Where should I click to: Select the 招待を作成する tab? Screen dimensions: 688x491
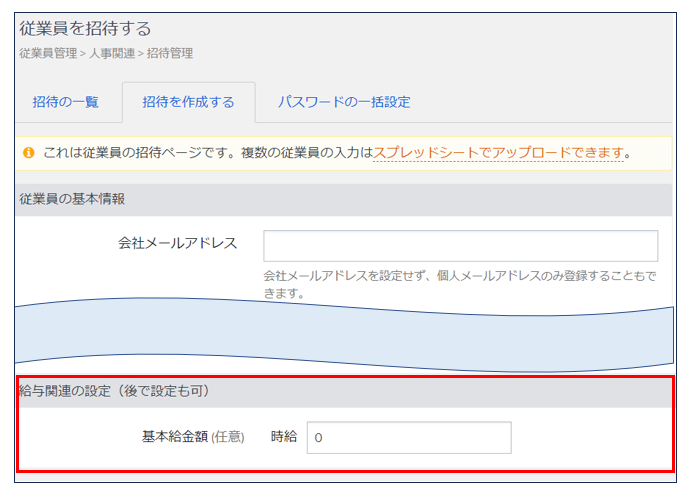click(188, 102)
